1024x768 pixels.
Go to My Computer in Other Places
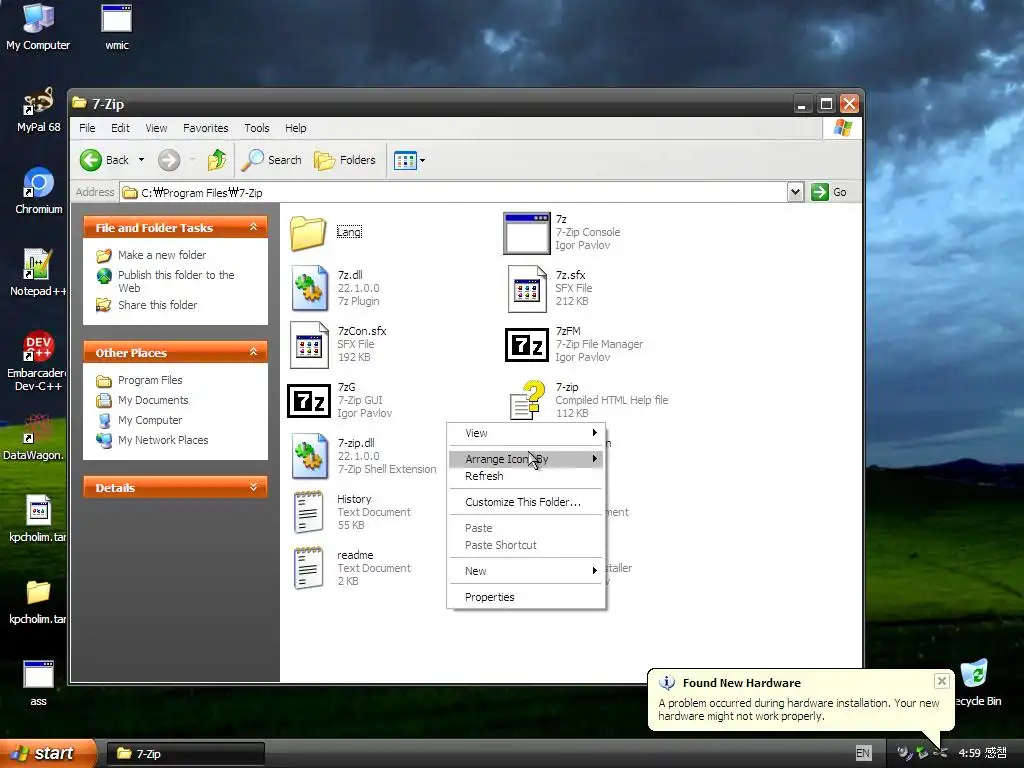coord(150,420)
